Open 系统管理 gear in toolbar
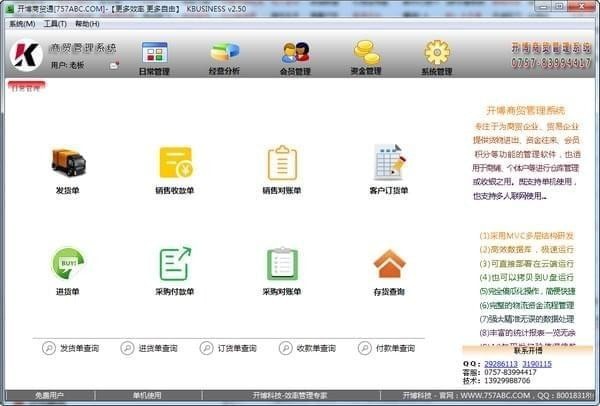Screen dimensions: 600x406 point(437,57)
